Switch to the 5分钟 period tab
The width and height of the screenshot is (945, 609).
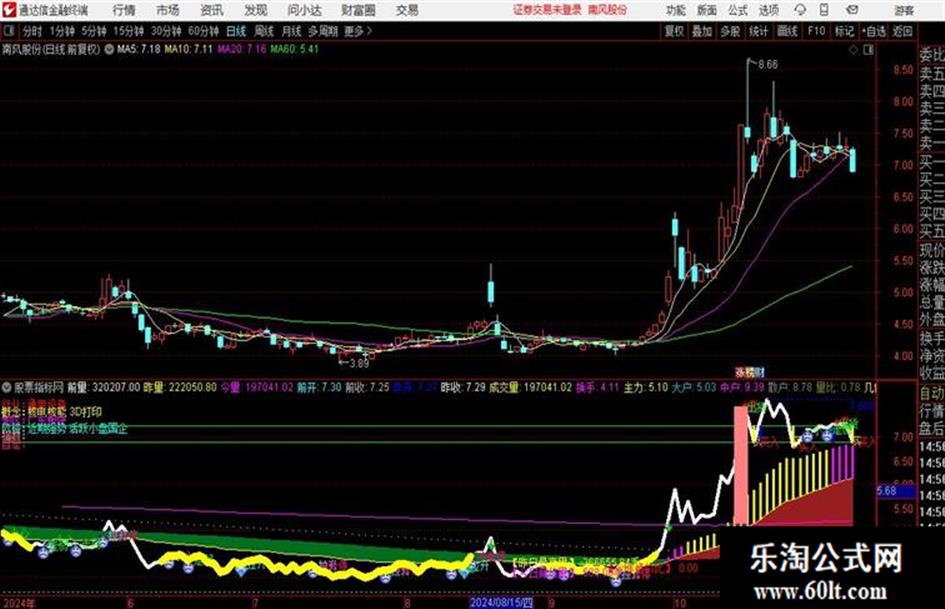pos(93,31)
